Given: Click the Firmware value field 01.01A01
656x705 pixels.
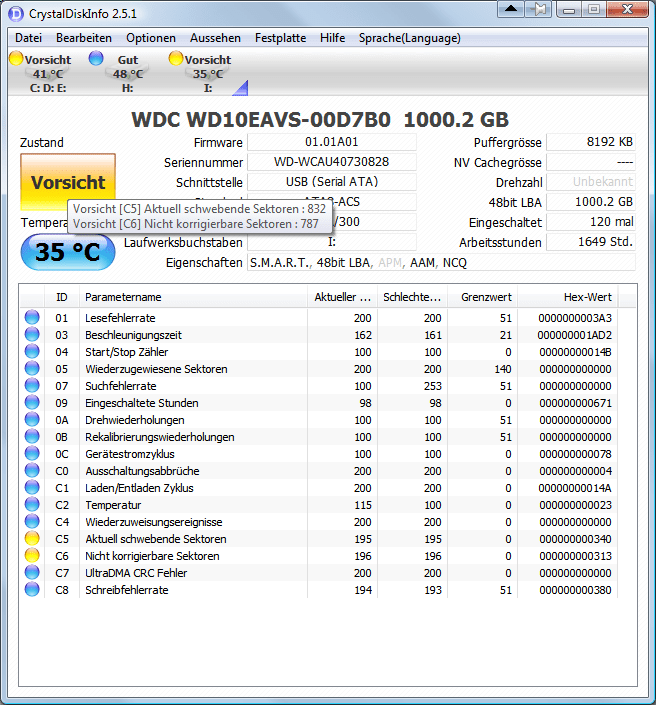Looking at the screenshot, I should click(332, 142).
